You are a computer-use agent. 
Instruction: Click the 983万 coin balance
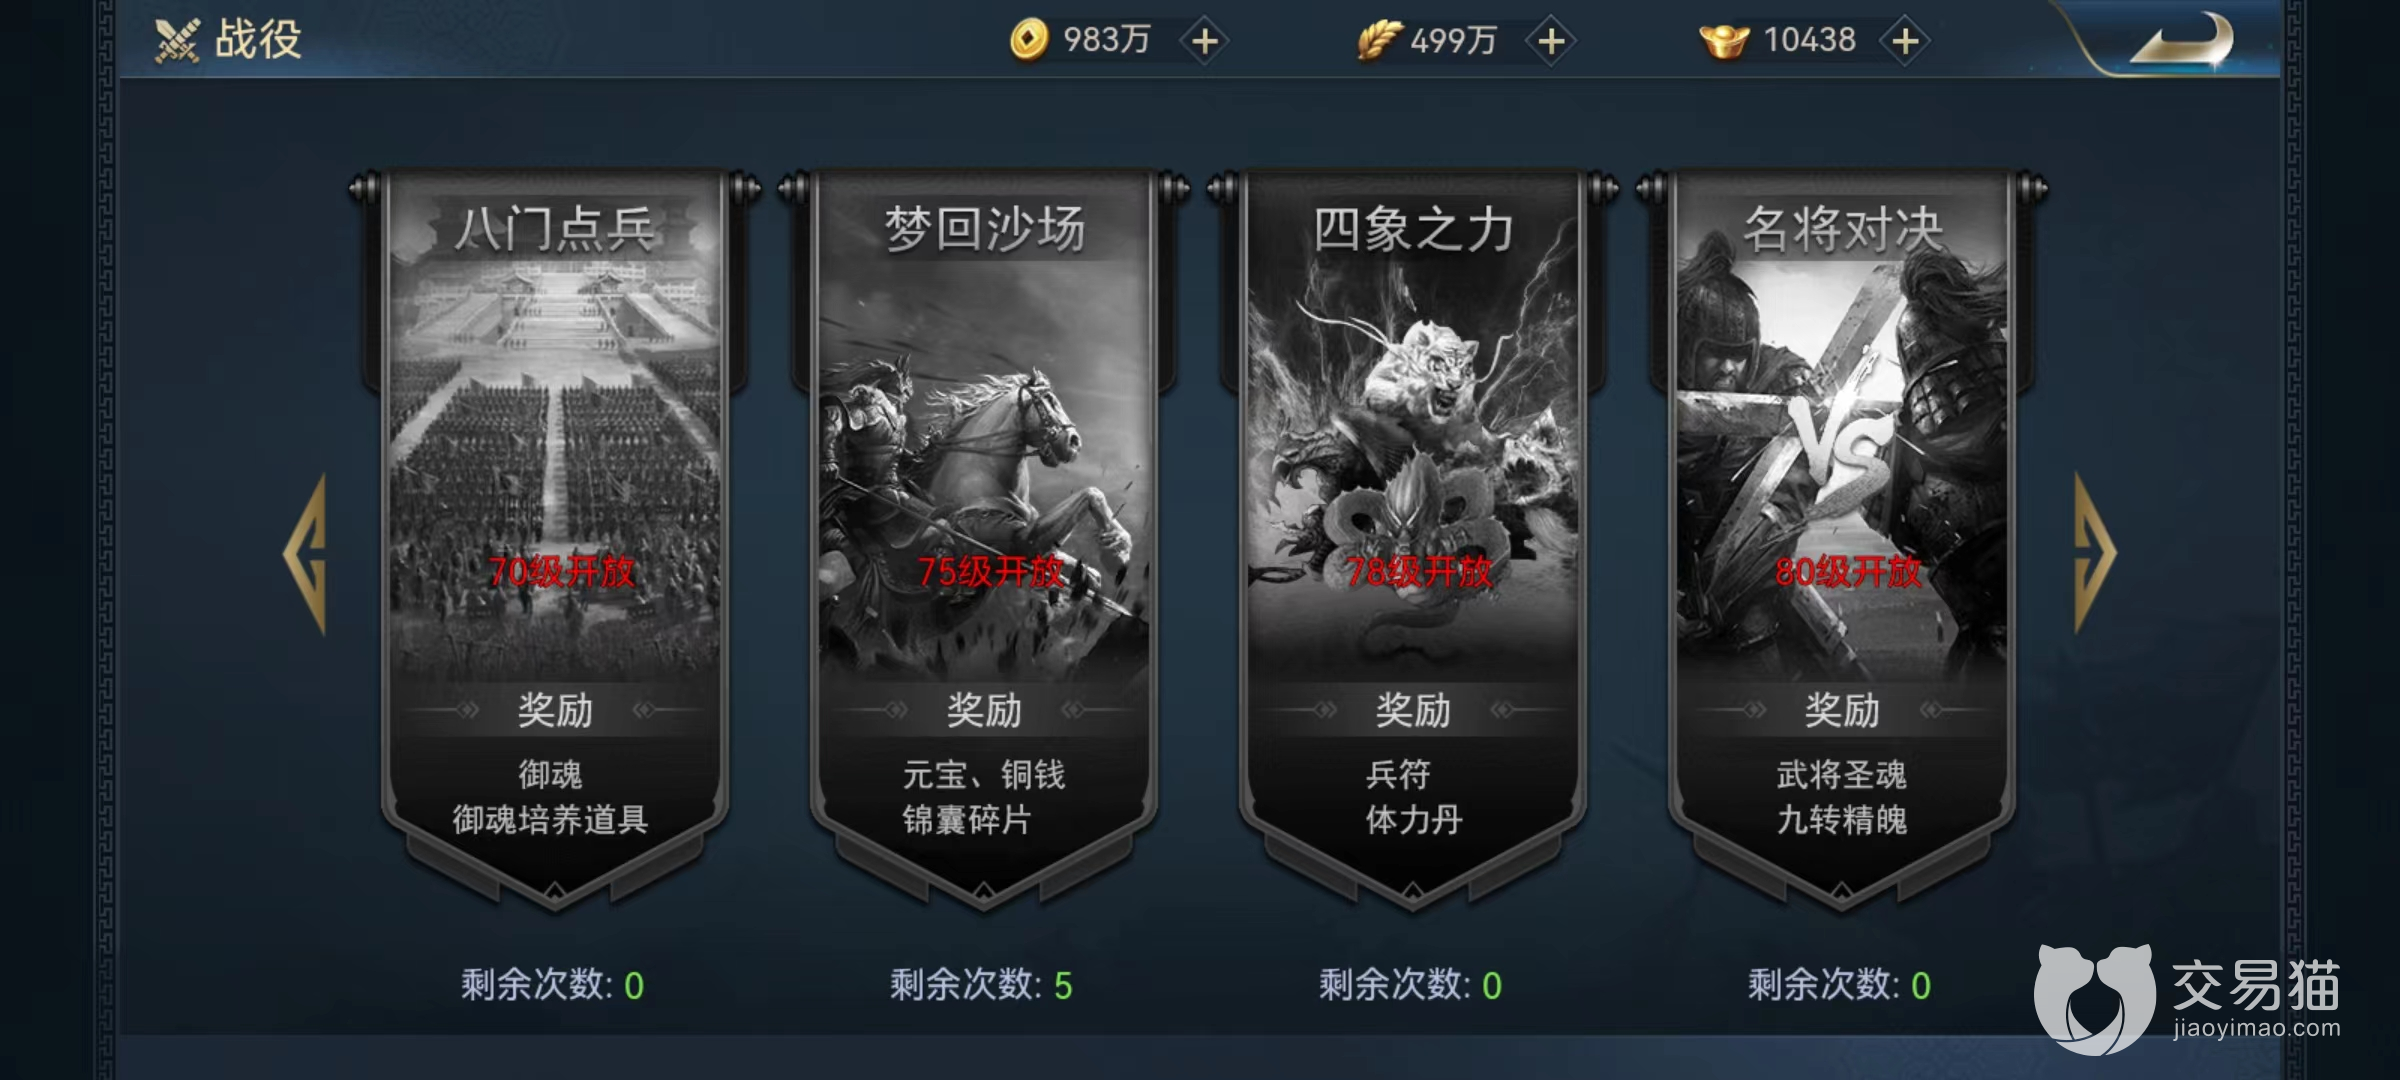(1106, 40)
